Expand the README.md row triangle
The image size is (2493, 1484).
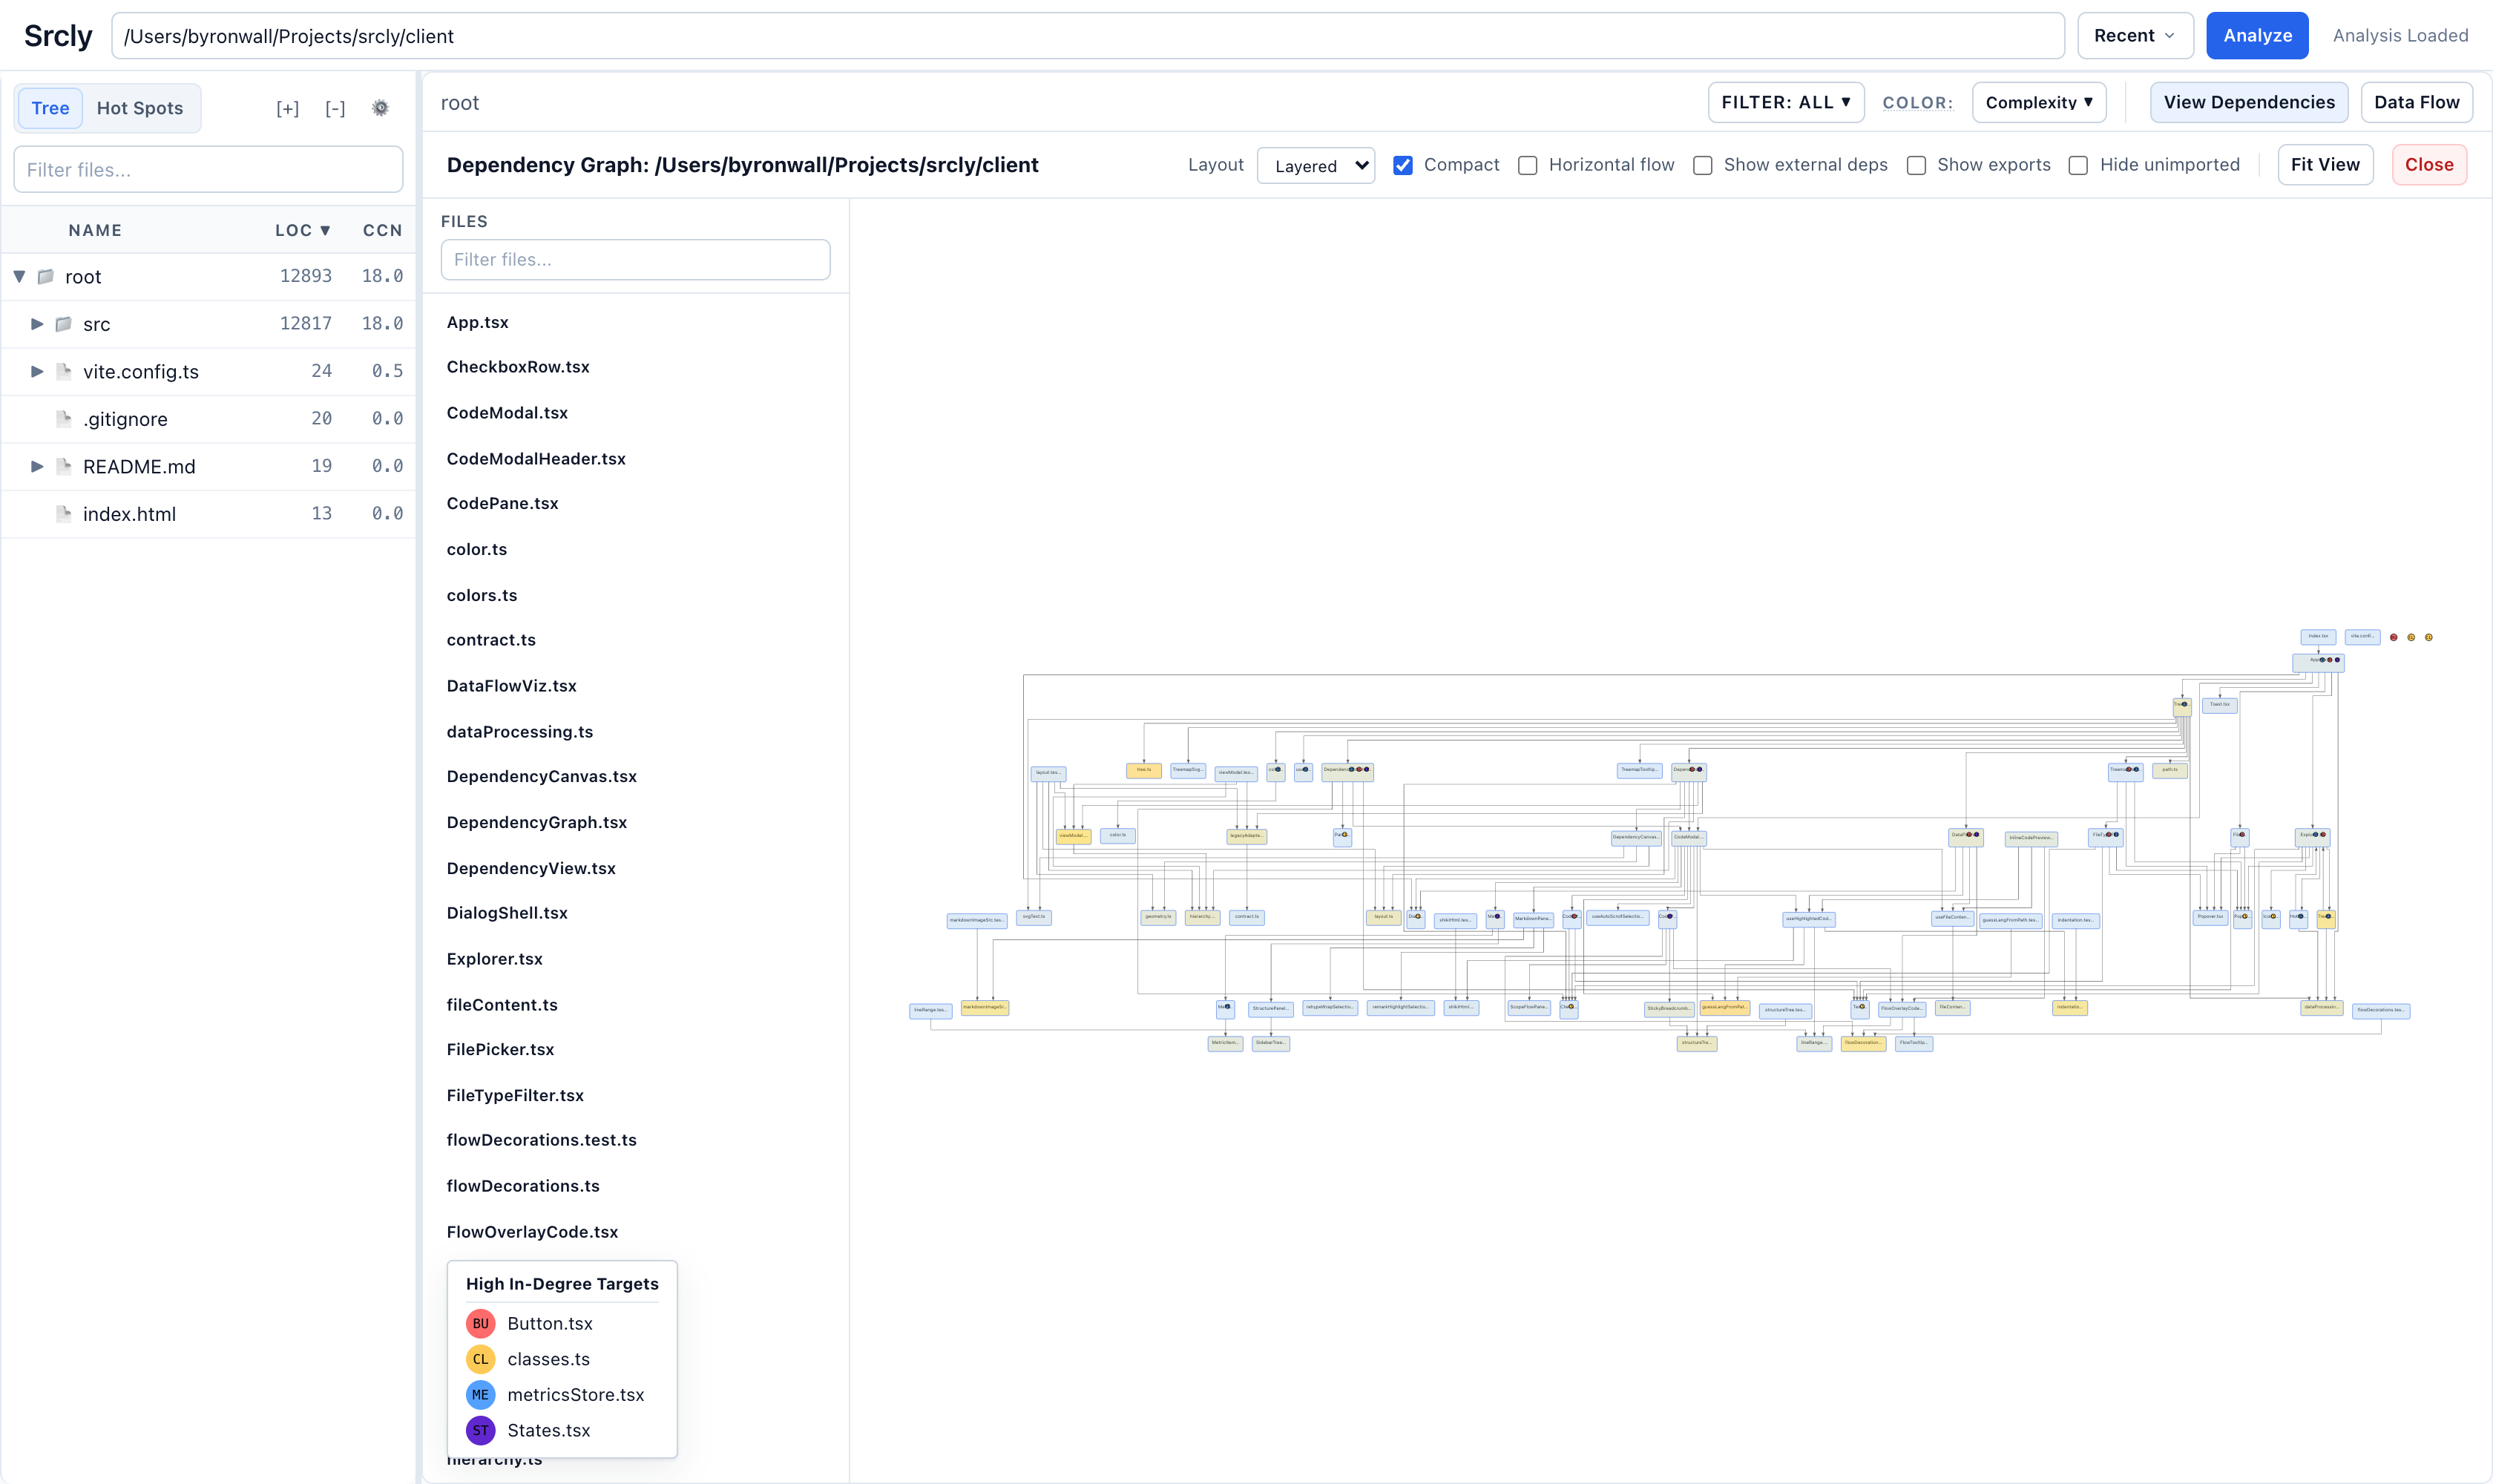point(37,466)
